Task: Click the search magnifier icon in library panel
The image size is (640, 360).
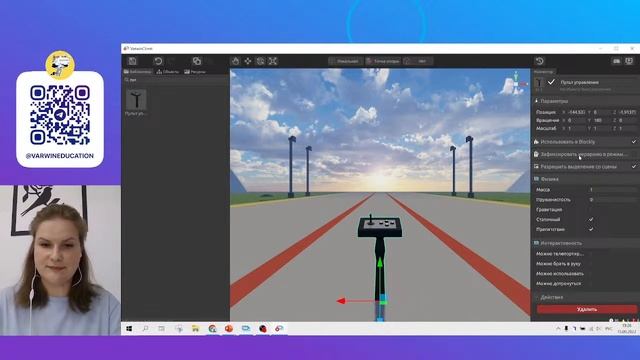Action: pos(127,80)
